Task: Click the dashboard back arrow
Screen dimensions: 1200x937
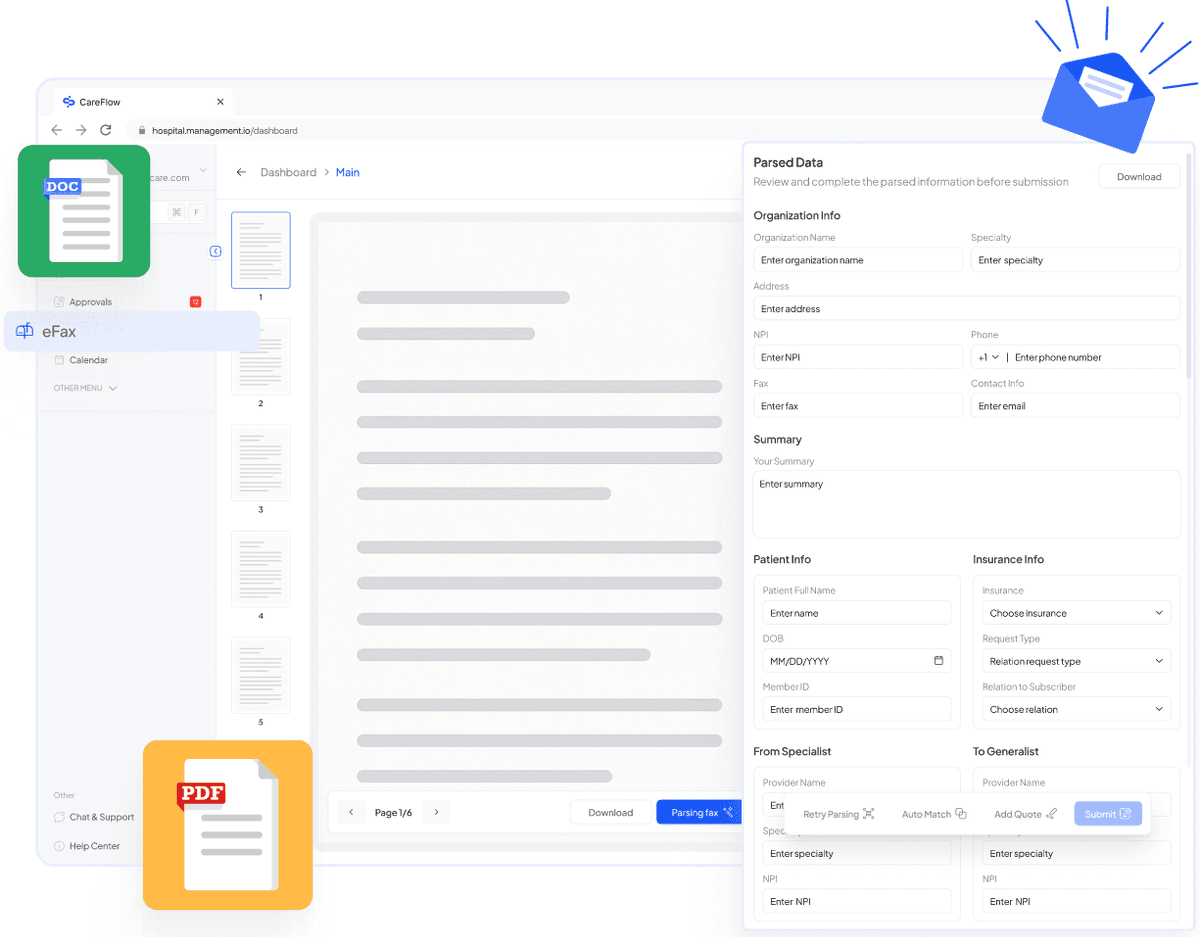Action: [x=241, y=173]
